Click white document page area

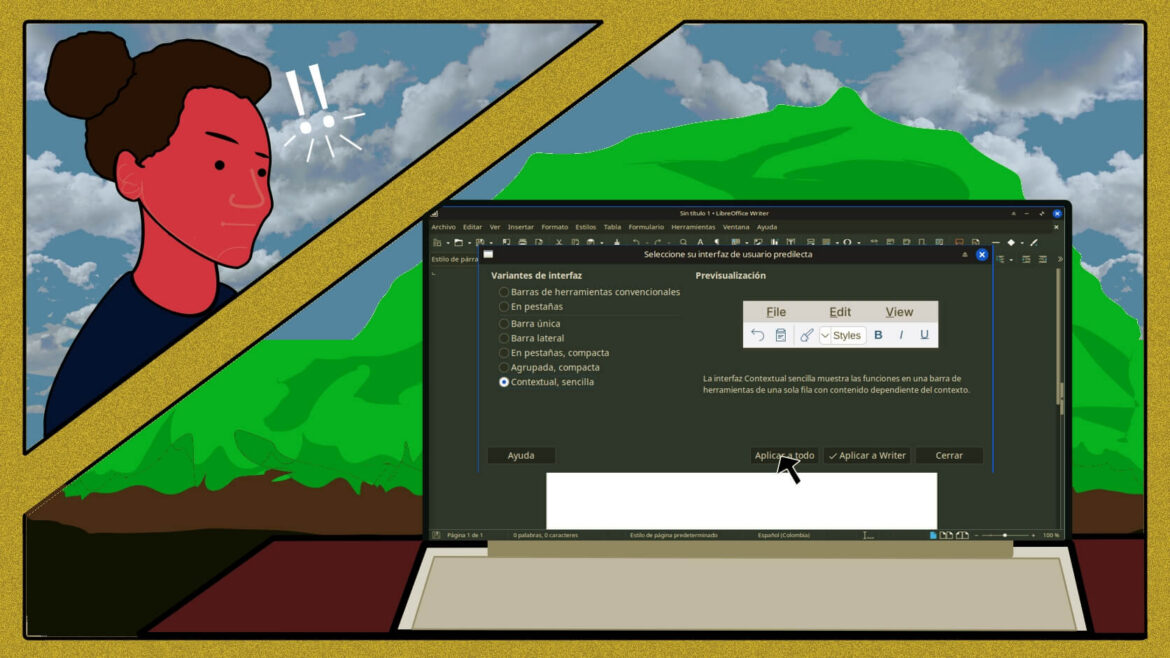742,500
